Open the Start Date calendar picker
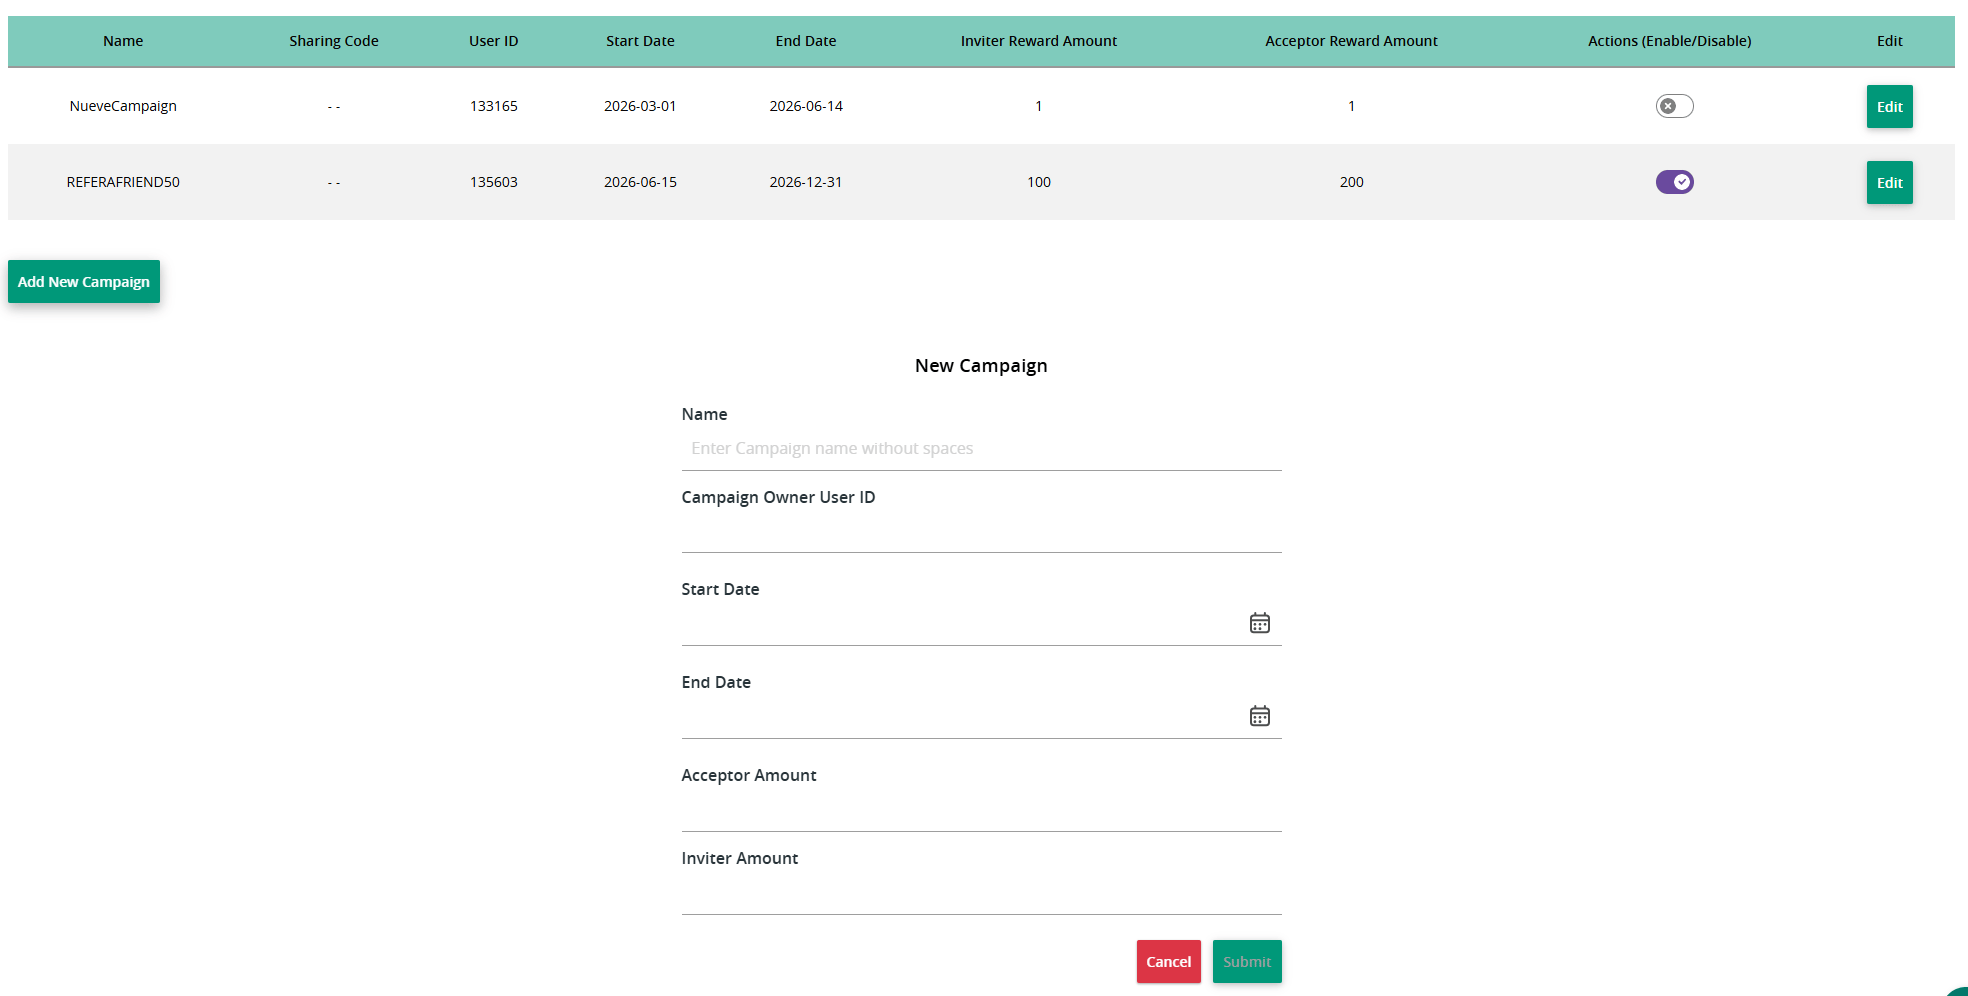Screen dimensions: 1968x996 click(x=1259, y=623)
